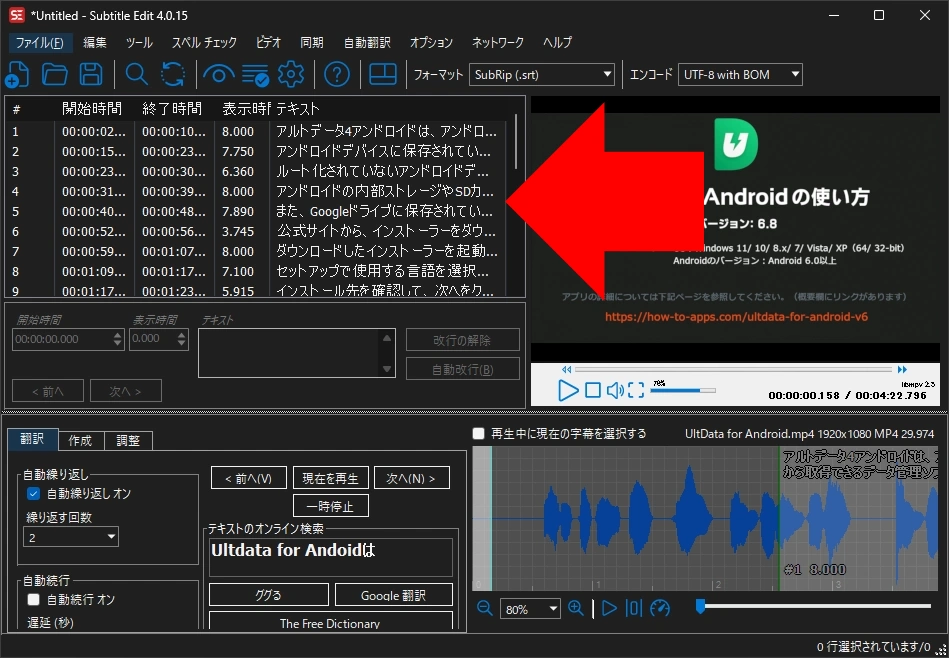This screenshot has height=658, width=949.
Task: Open the ファイル(F) menu
Action: [x=40, y=42]
